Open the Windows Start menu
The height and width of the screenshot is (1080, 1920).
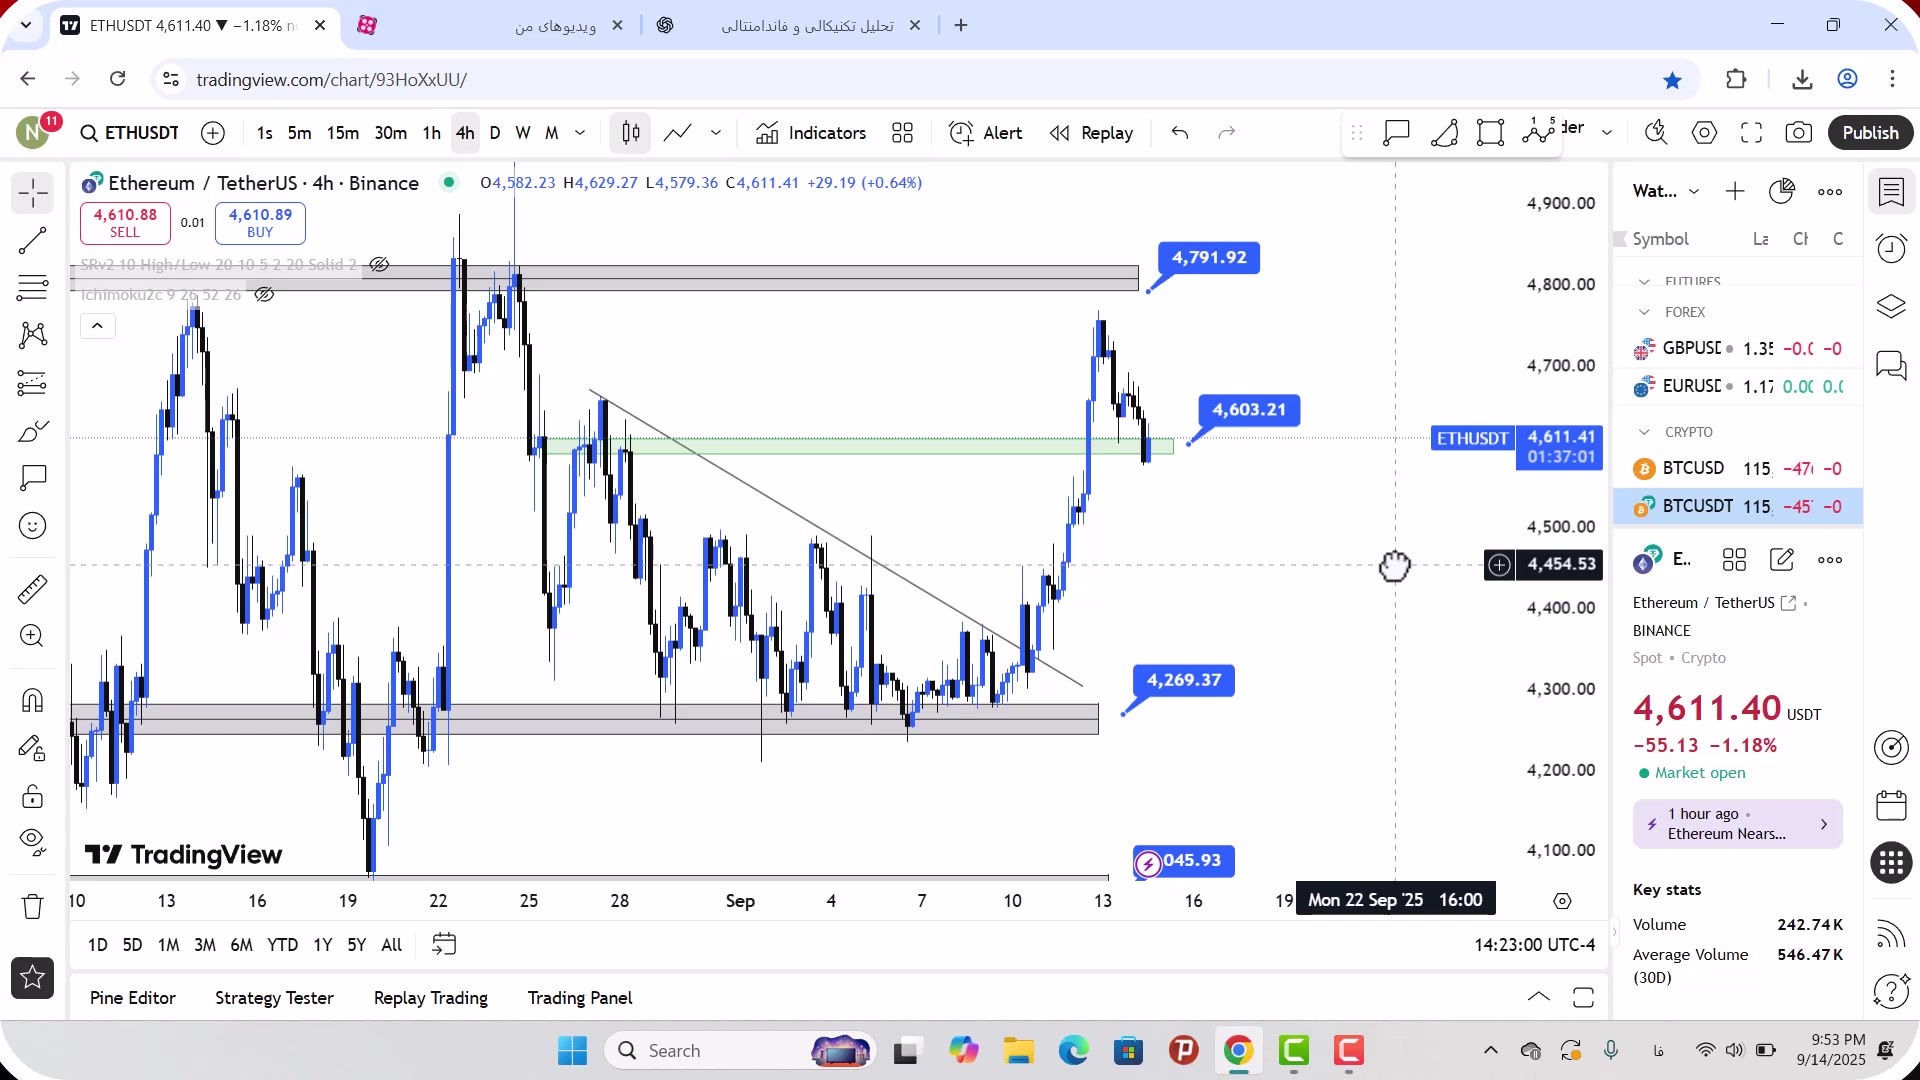[572, 1051]
